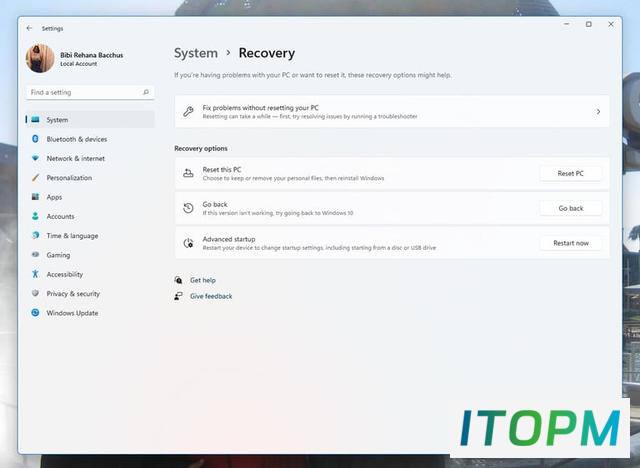
Task: Click the wrench troubleshoot icon
Action: (188, 111)
